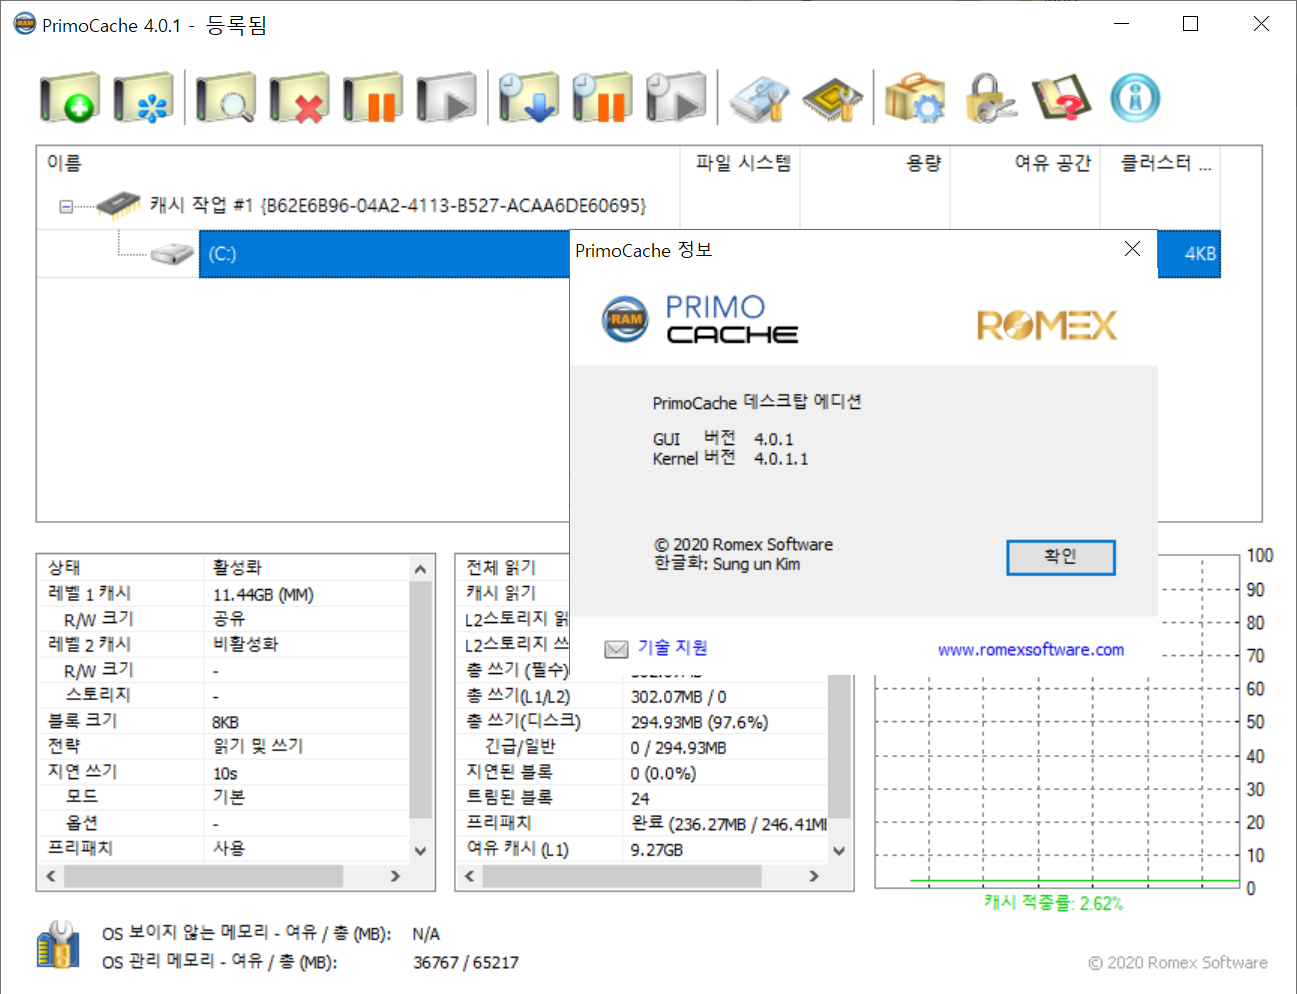This screenshot has height=994, width=1297.
Task: Click the drive icon next to (C:)
Action: 172,253
